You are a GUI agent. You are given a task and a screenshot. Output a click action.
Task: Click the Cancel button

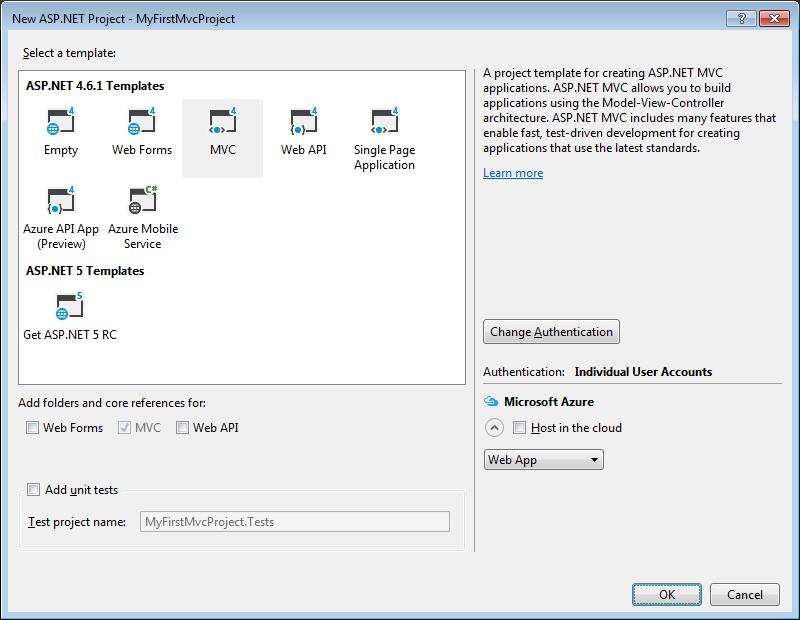click(745, 594)
